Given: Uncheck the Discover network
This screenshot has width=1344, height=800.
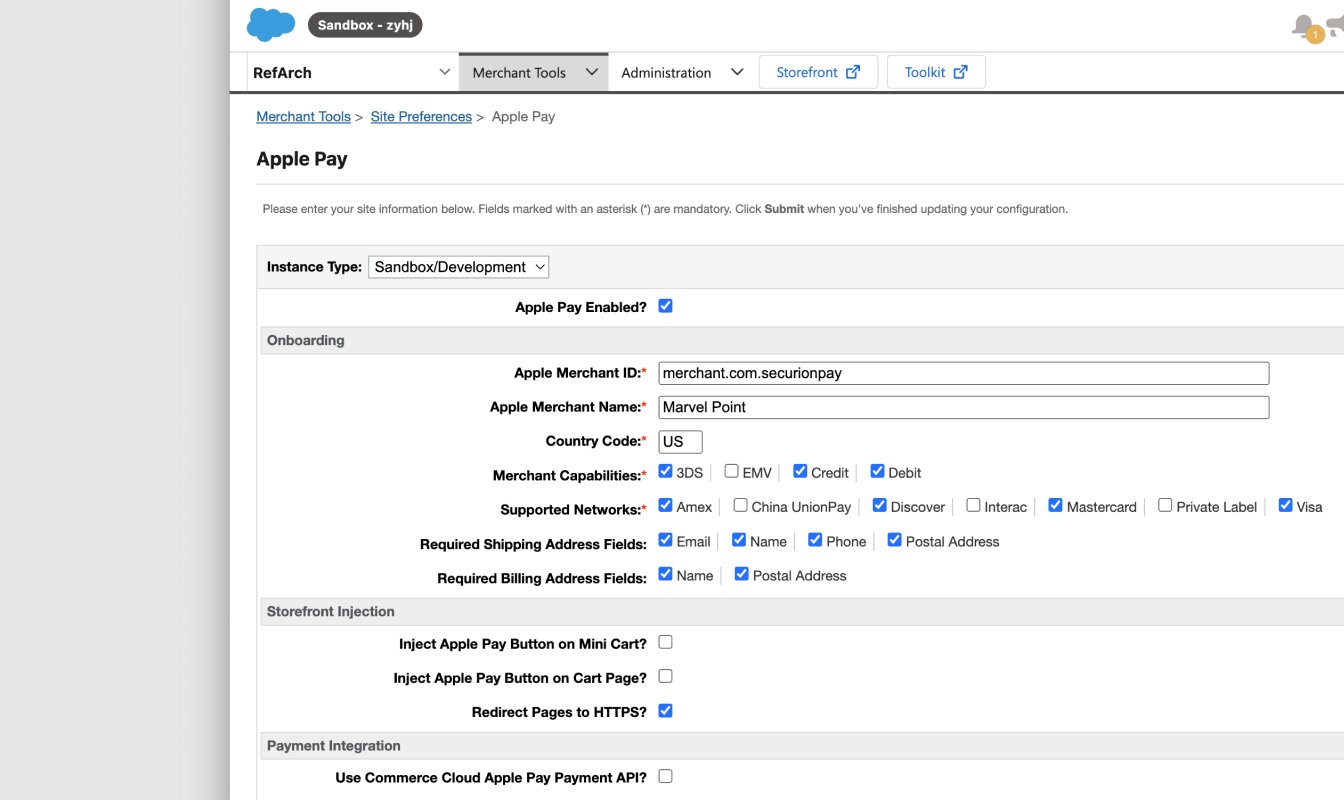Looking at the screenshot, I should (879, 505).
